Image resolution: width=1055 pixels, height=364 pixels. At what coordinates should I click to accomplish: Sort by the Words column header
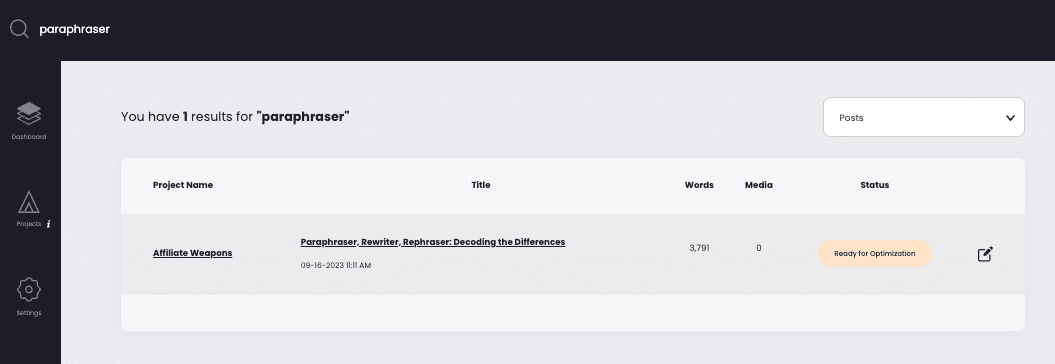pyautogui.click(x=699, y=185)
